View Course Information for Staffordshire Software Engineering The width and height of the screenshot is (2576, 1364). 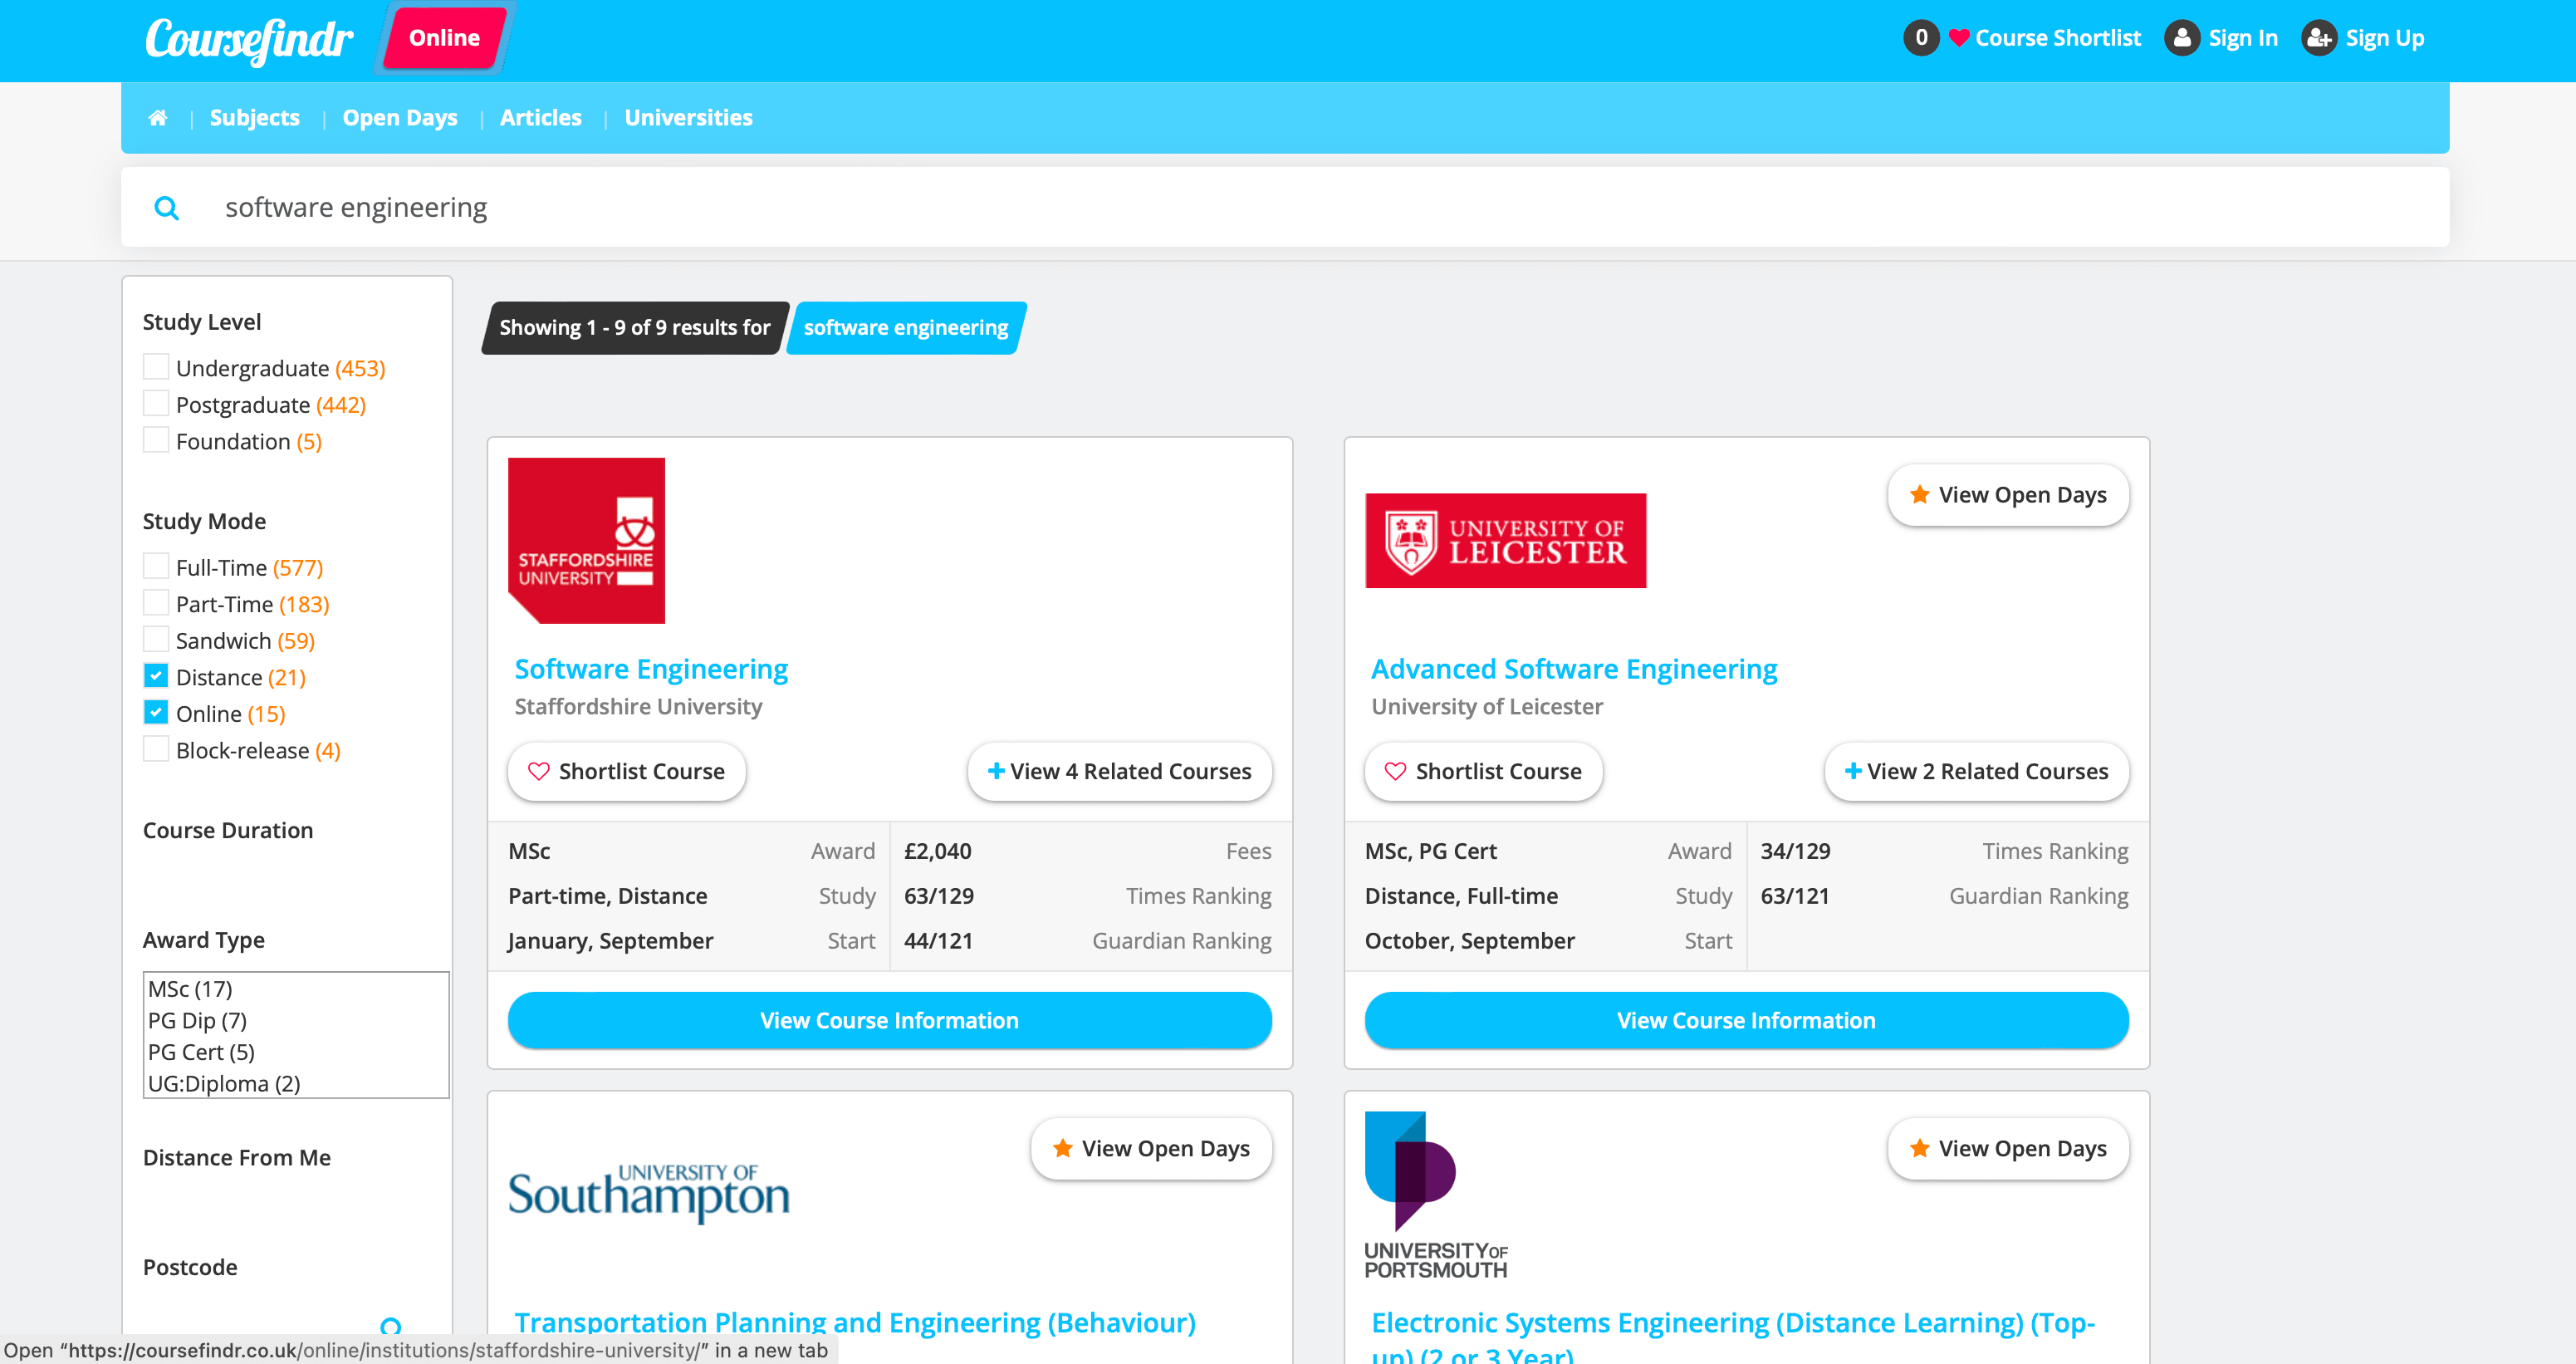tap(889, 1020)
